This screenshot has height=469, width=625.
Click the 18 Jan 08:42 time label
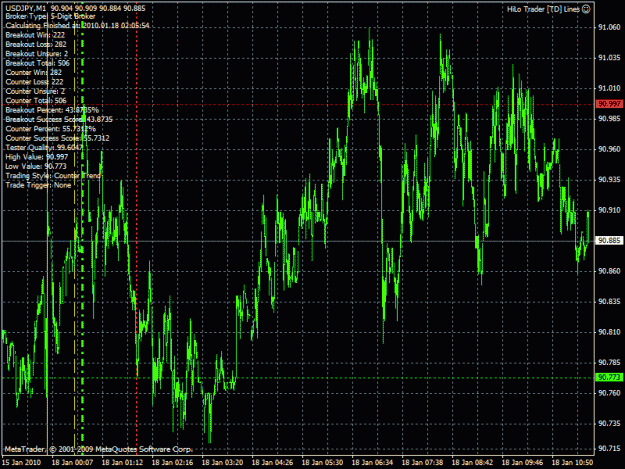click(472, 462)
